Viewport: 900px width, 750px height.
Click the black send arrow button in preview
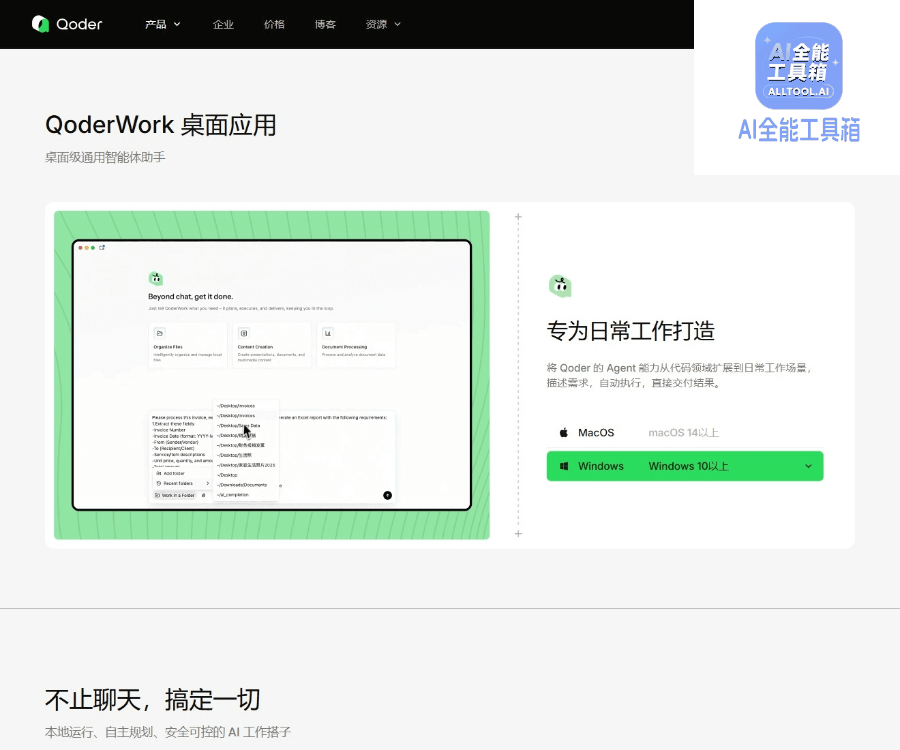[387, 495]
